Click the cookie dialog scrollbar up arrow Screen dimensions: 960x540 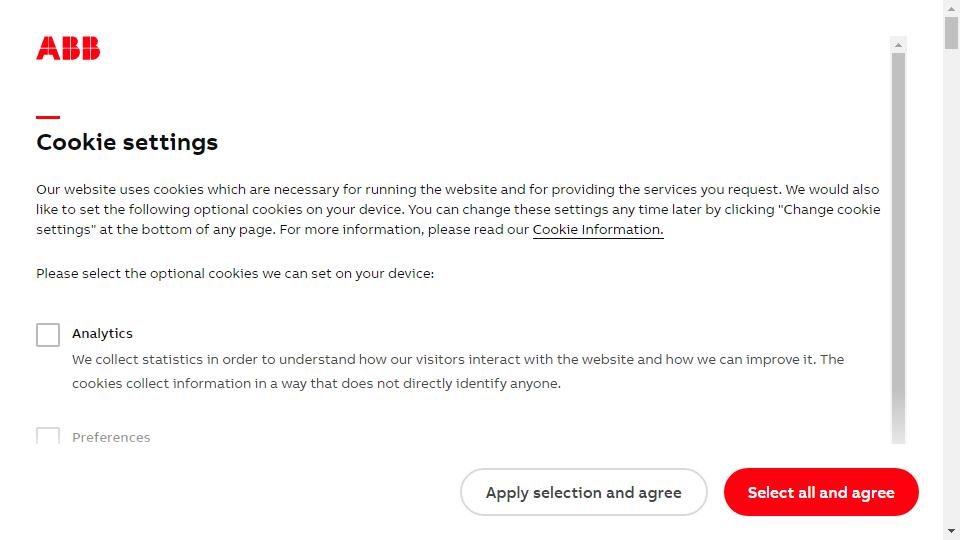pyautogui.click(x=898, y=45)
